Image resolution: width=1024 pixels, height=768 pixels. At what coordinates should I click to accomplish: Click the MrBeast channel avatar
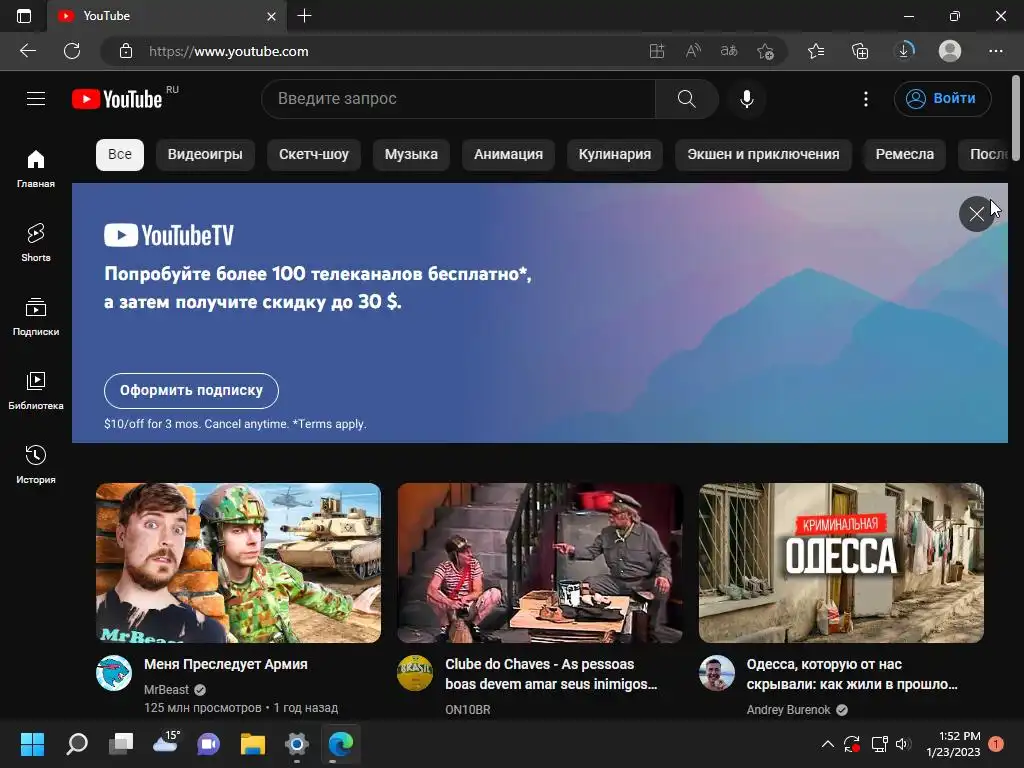(x=114, y=673)
